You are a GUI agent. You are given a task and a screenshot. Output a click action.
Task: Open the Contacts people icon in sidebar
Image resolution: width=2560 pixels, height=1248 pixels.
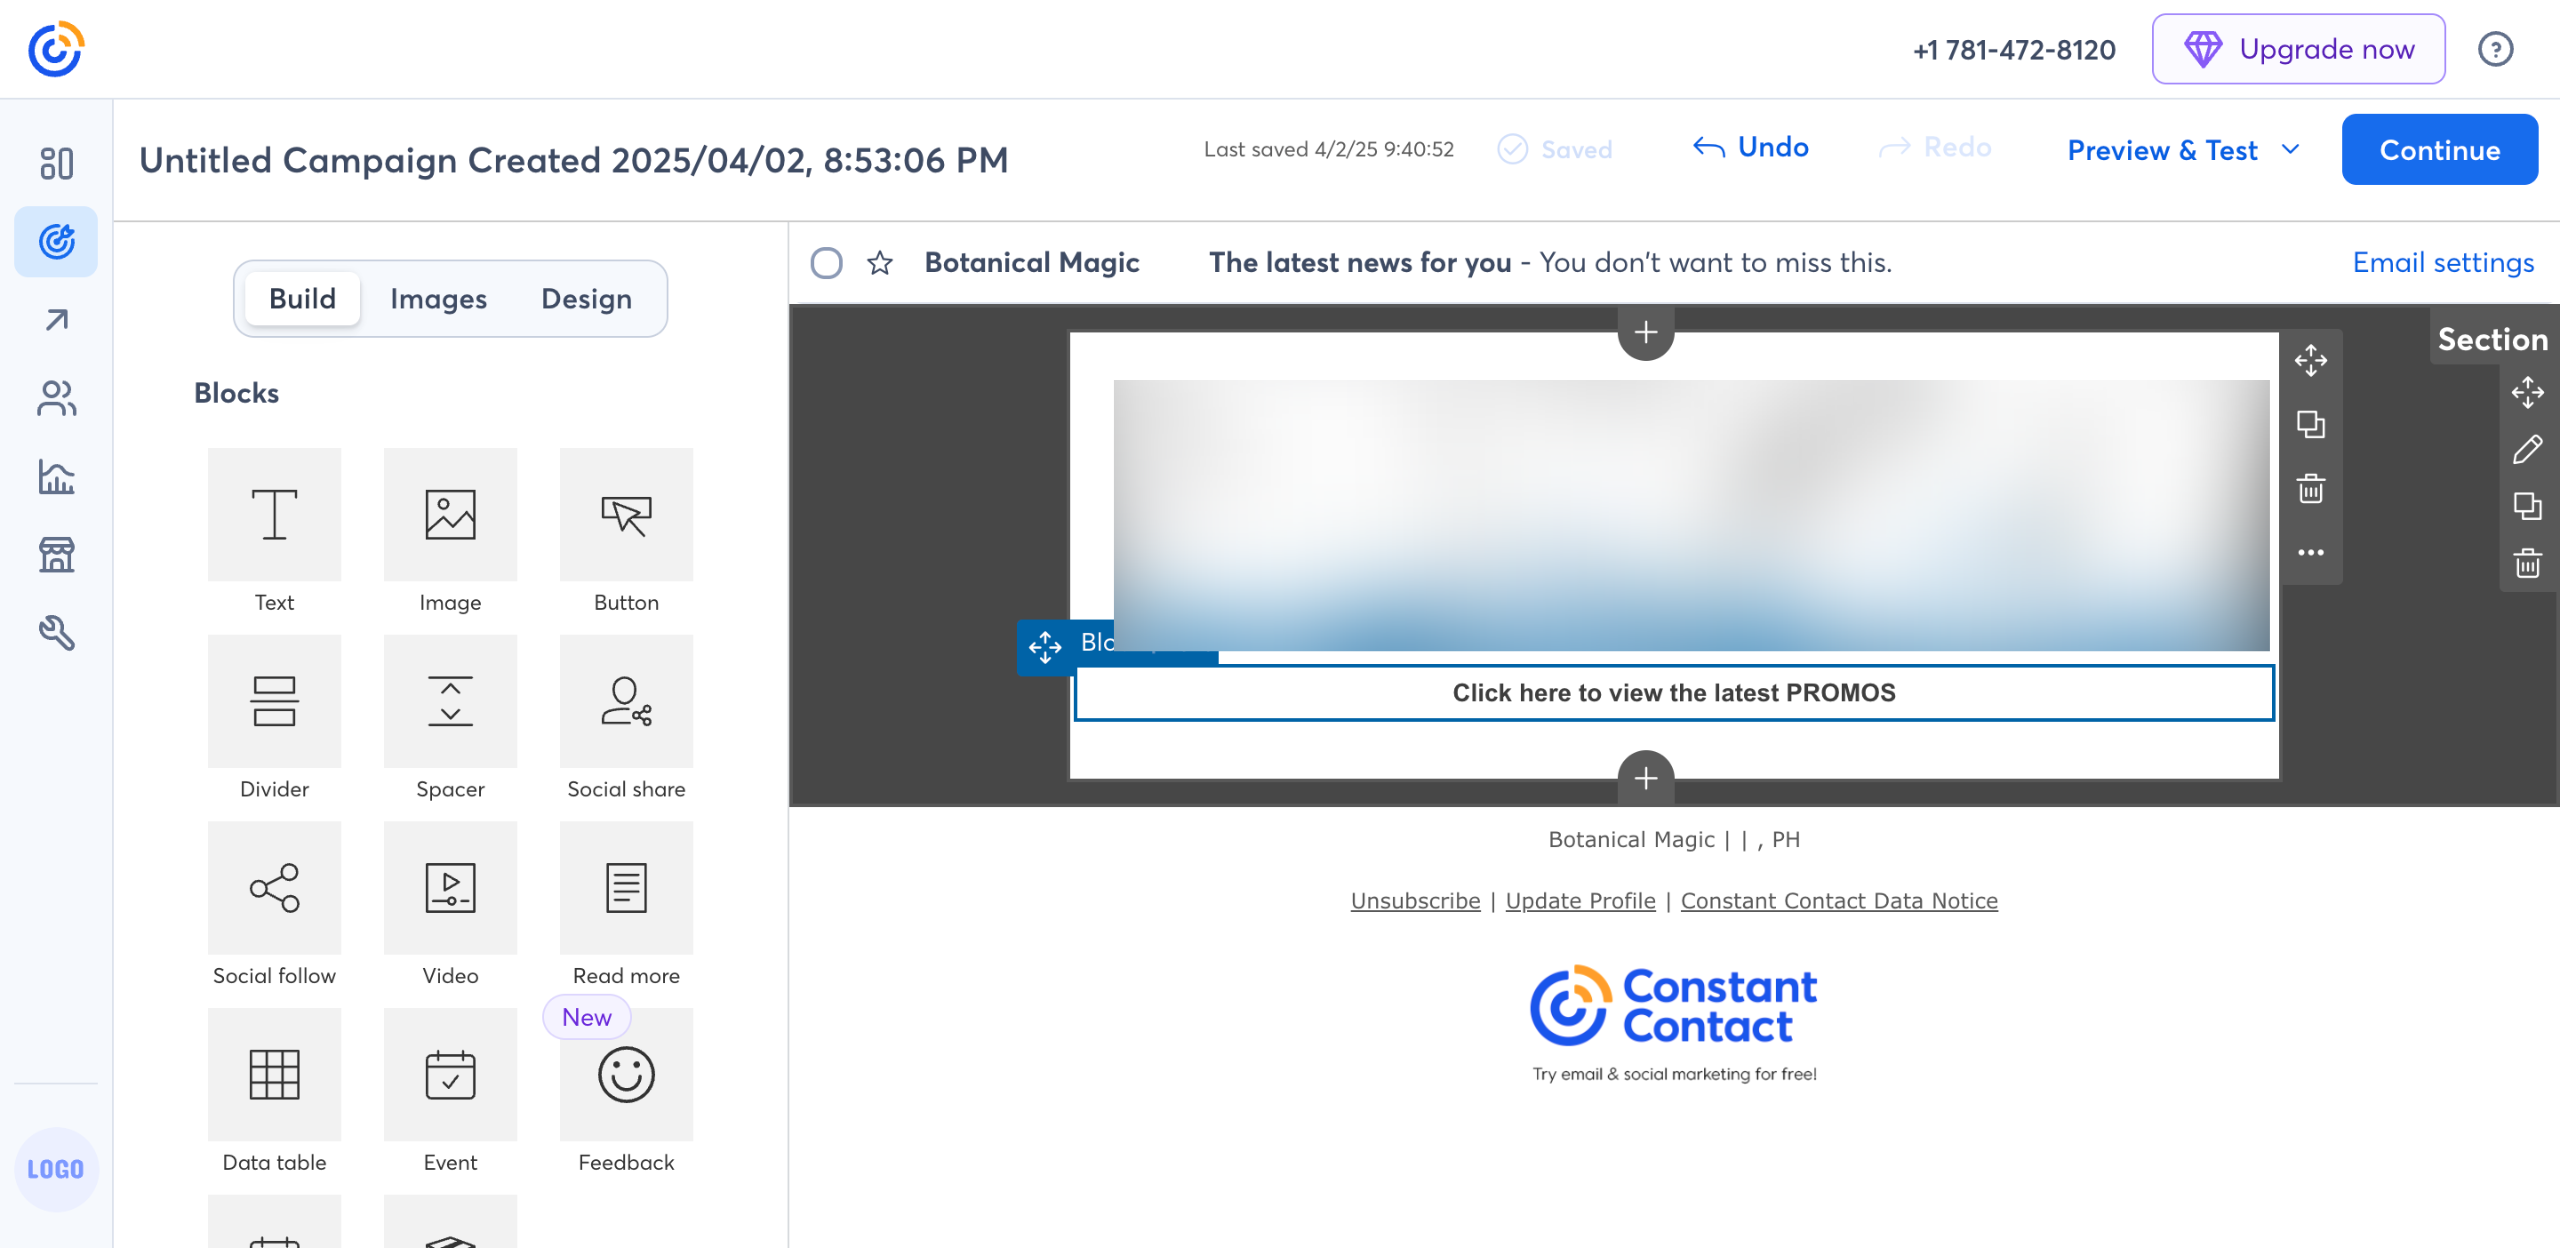tap(56, 398)
